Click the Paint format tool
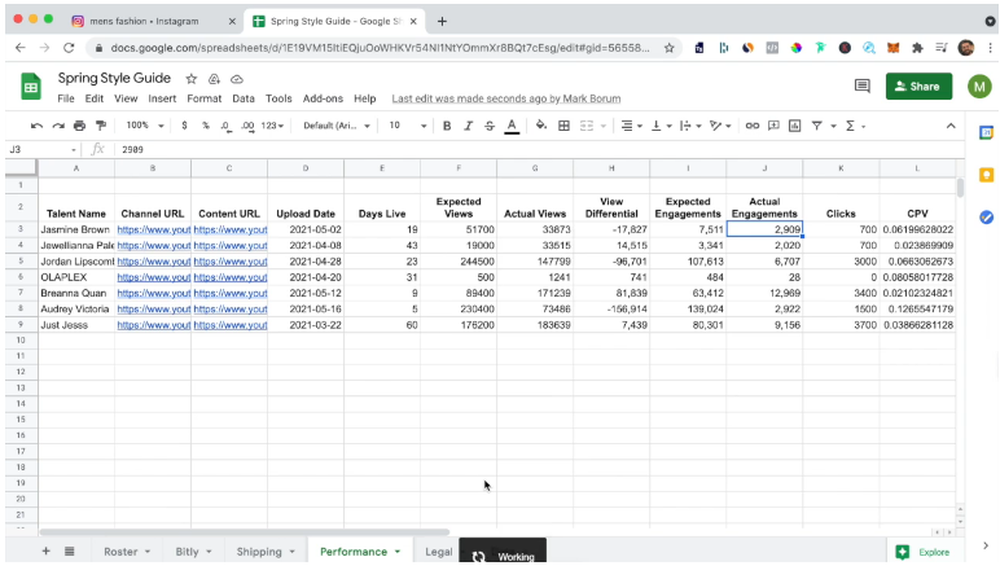1000x579 pixels. coord(100,125)
